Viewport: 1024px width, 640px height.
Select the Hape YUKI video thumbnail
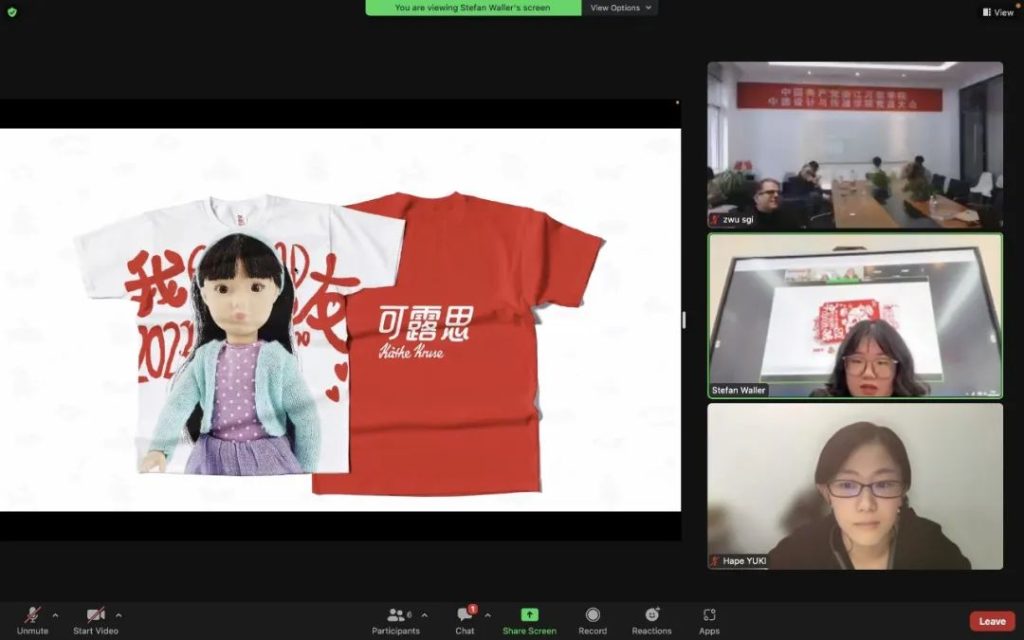point(855,487)
